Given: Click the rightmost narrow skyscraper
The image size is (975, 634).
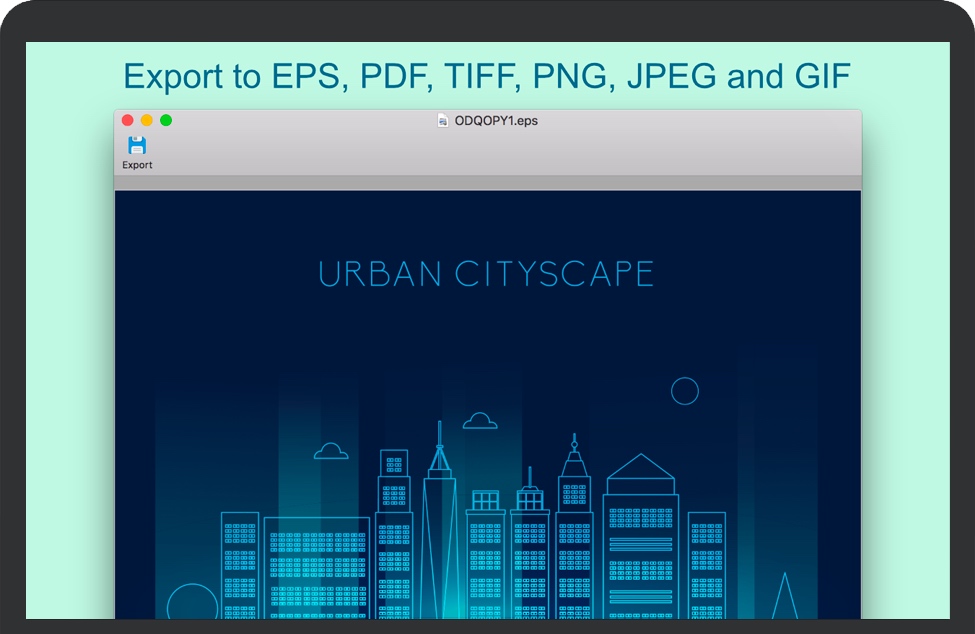Looking at the screenshot, I should point(706,565).
